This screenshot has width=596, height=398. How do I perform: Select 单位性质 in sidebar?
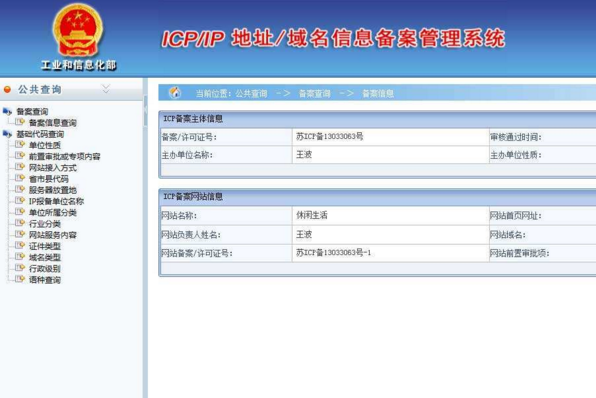[x=45, y=145]
